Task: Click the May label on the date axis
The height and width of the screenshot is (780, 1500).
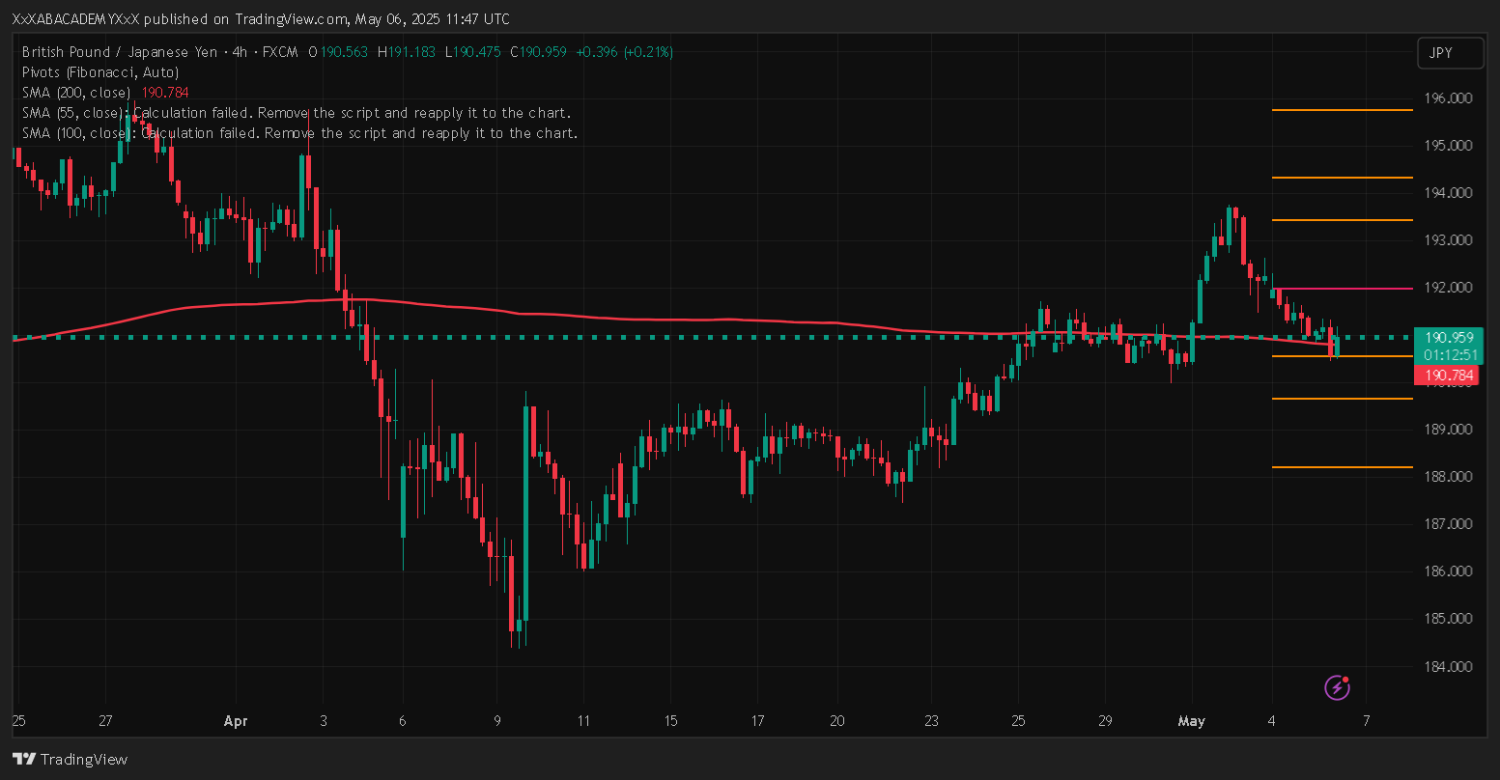Action: [1191, 721]
